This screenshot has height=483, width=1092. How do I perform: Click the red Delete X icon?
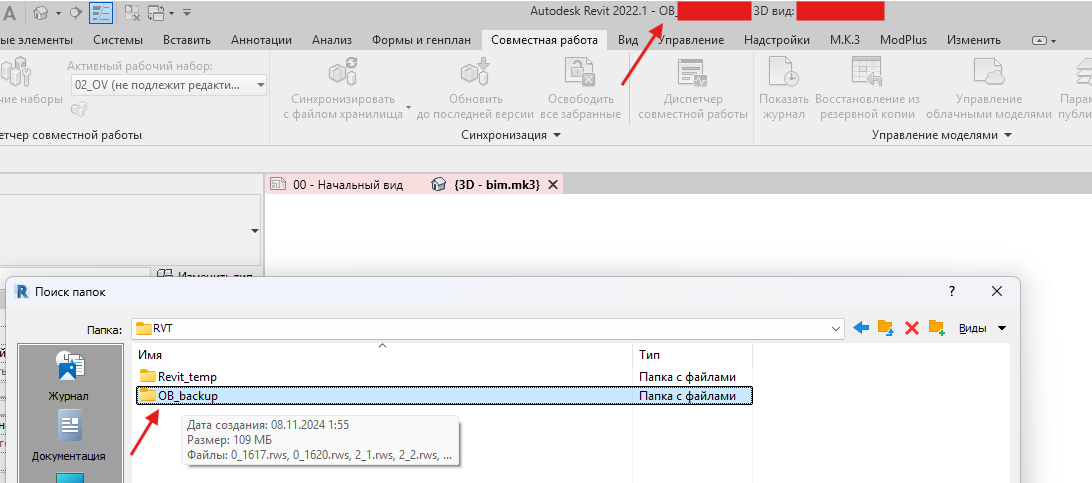pyautogui.click(x=912, y=328)
